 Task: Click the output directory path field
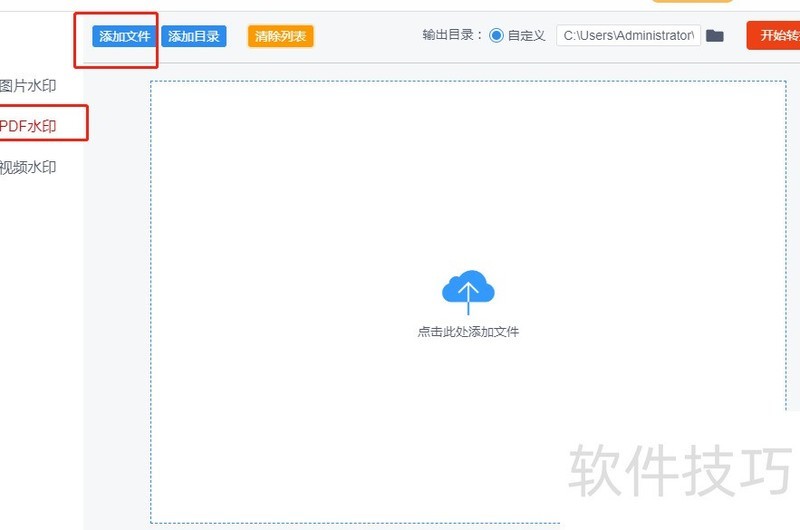pyautogui.click(x=627, y=36)
